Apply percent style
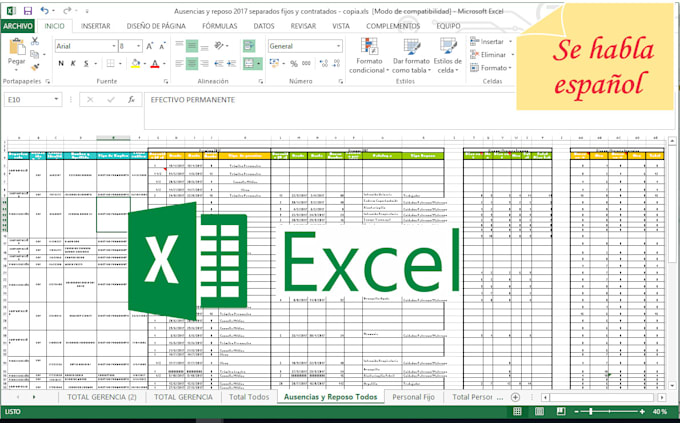680x423 pixels. click(294, 63)
